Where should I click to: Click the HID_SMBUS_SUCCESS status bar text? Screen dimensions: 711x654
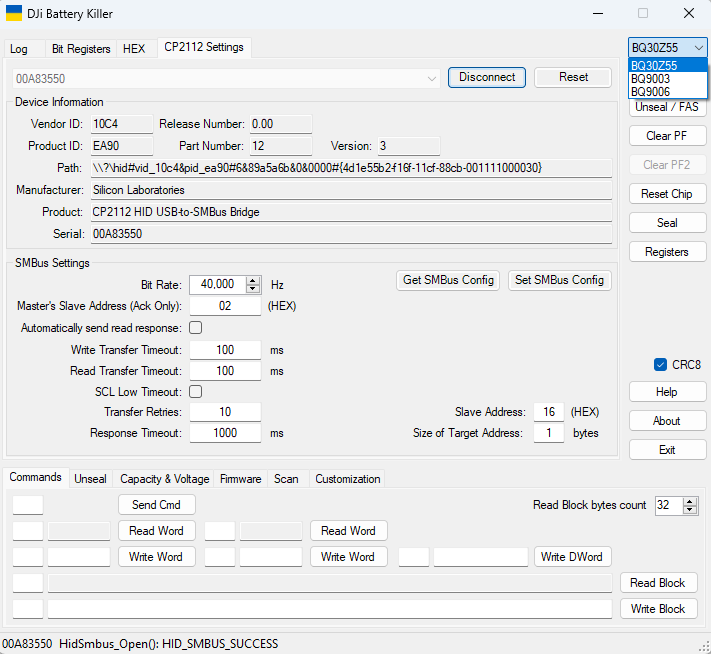pos(220,644)
